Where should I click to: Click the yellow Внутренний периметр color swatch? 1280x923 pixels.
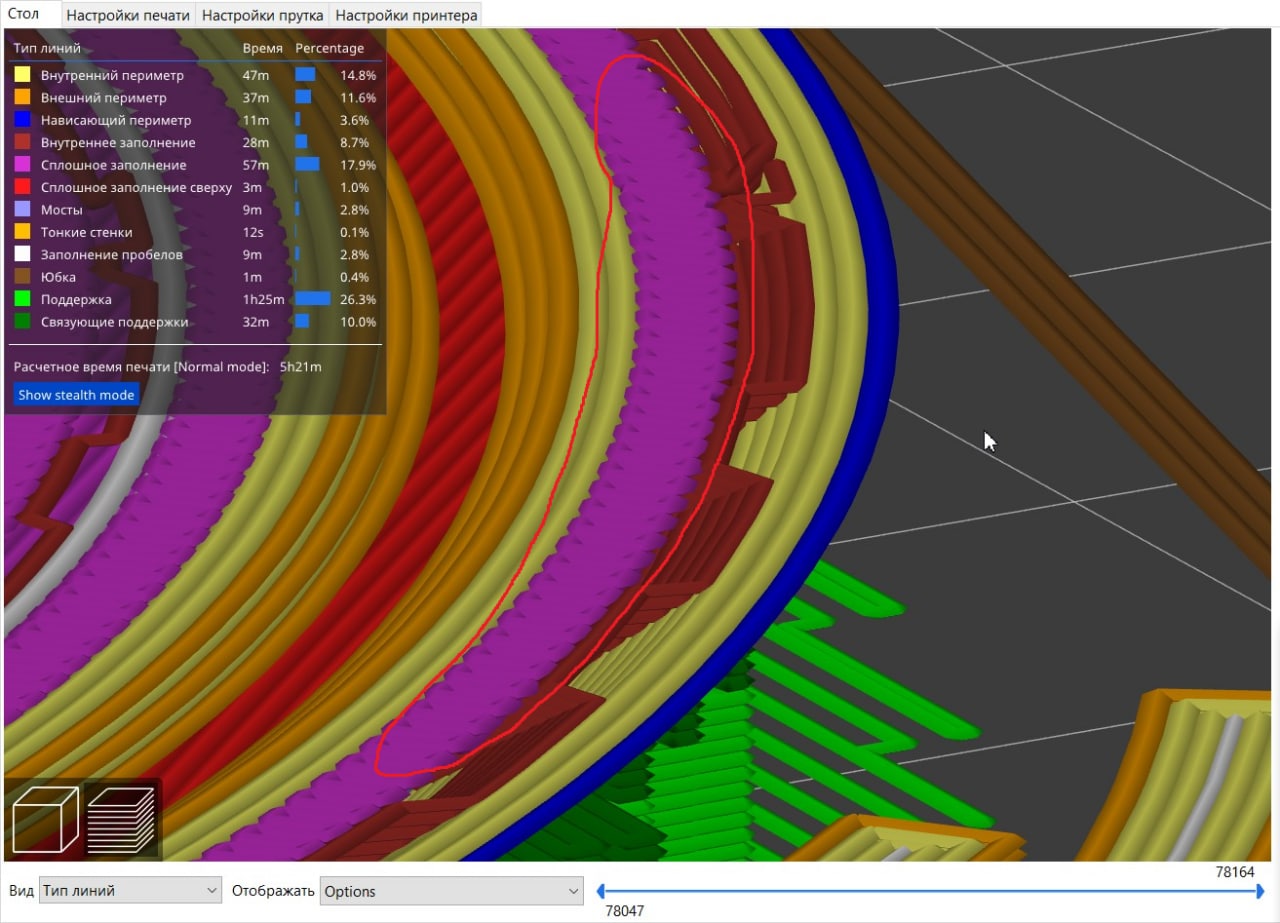tap(22, 75)
